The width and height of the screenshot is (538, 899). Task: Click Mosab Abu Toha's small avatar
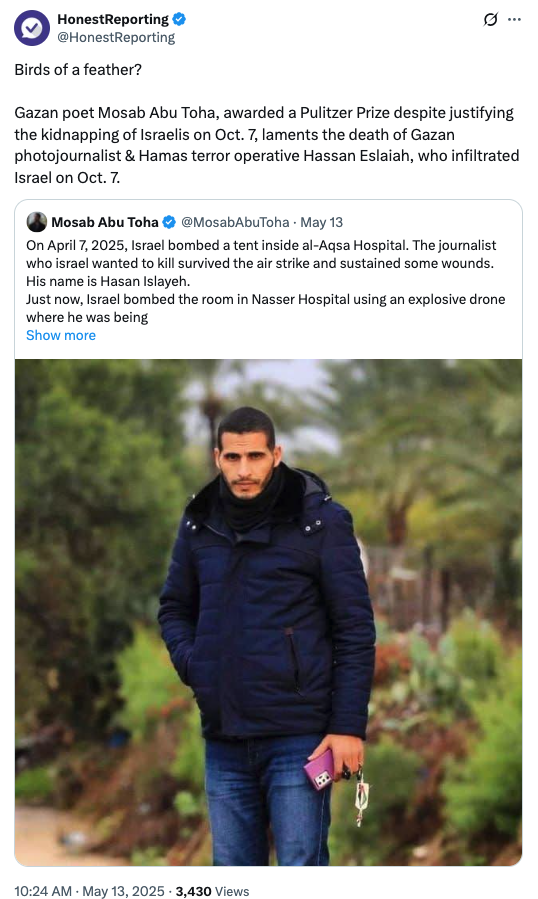(x=37, y=222)
